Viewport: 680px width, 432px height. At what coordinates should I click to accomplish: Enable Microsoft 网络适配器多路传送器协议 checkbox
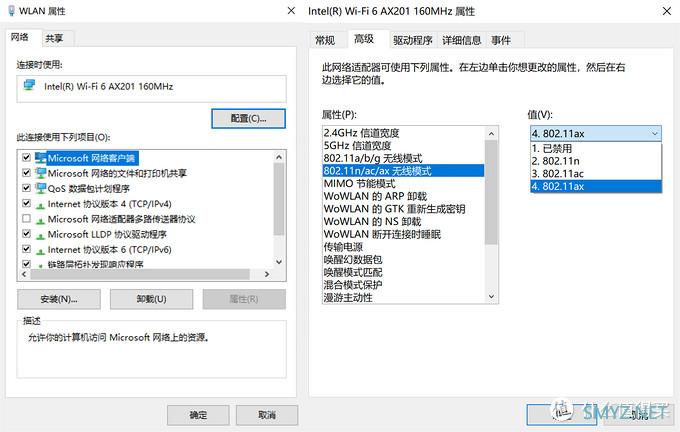point(26,219)
